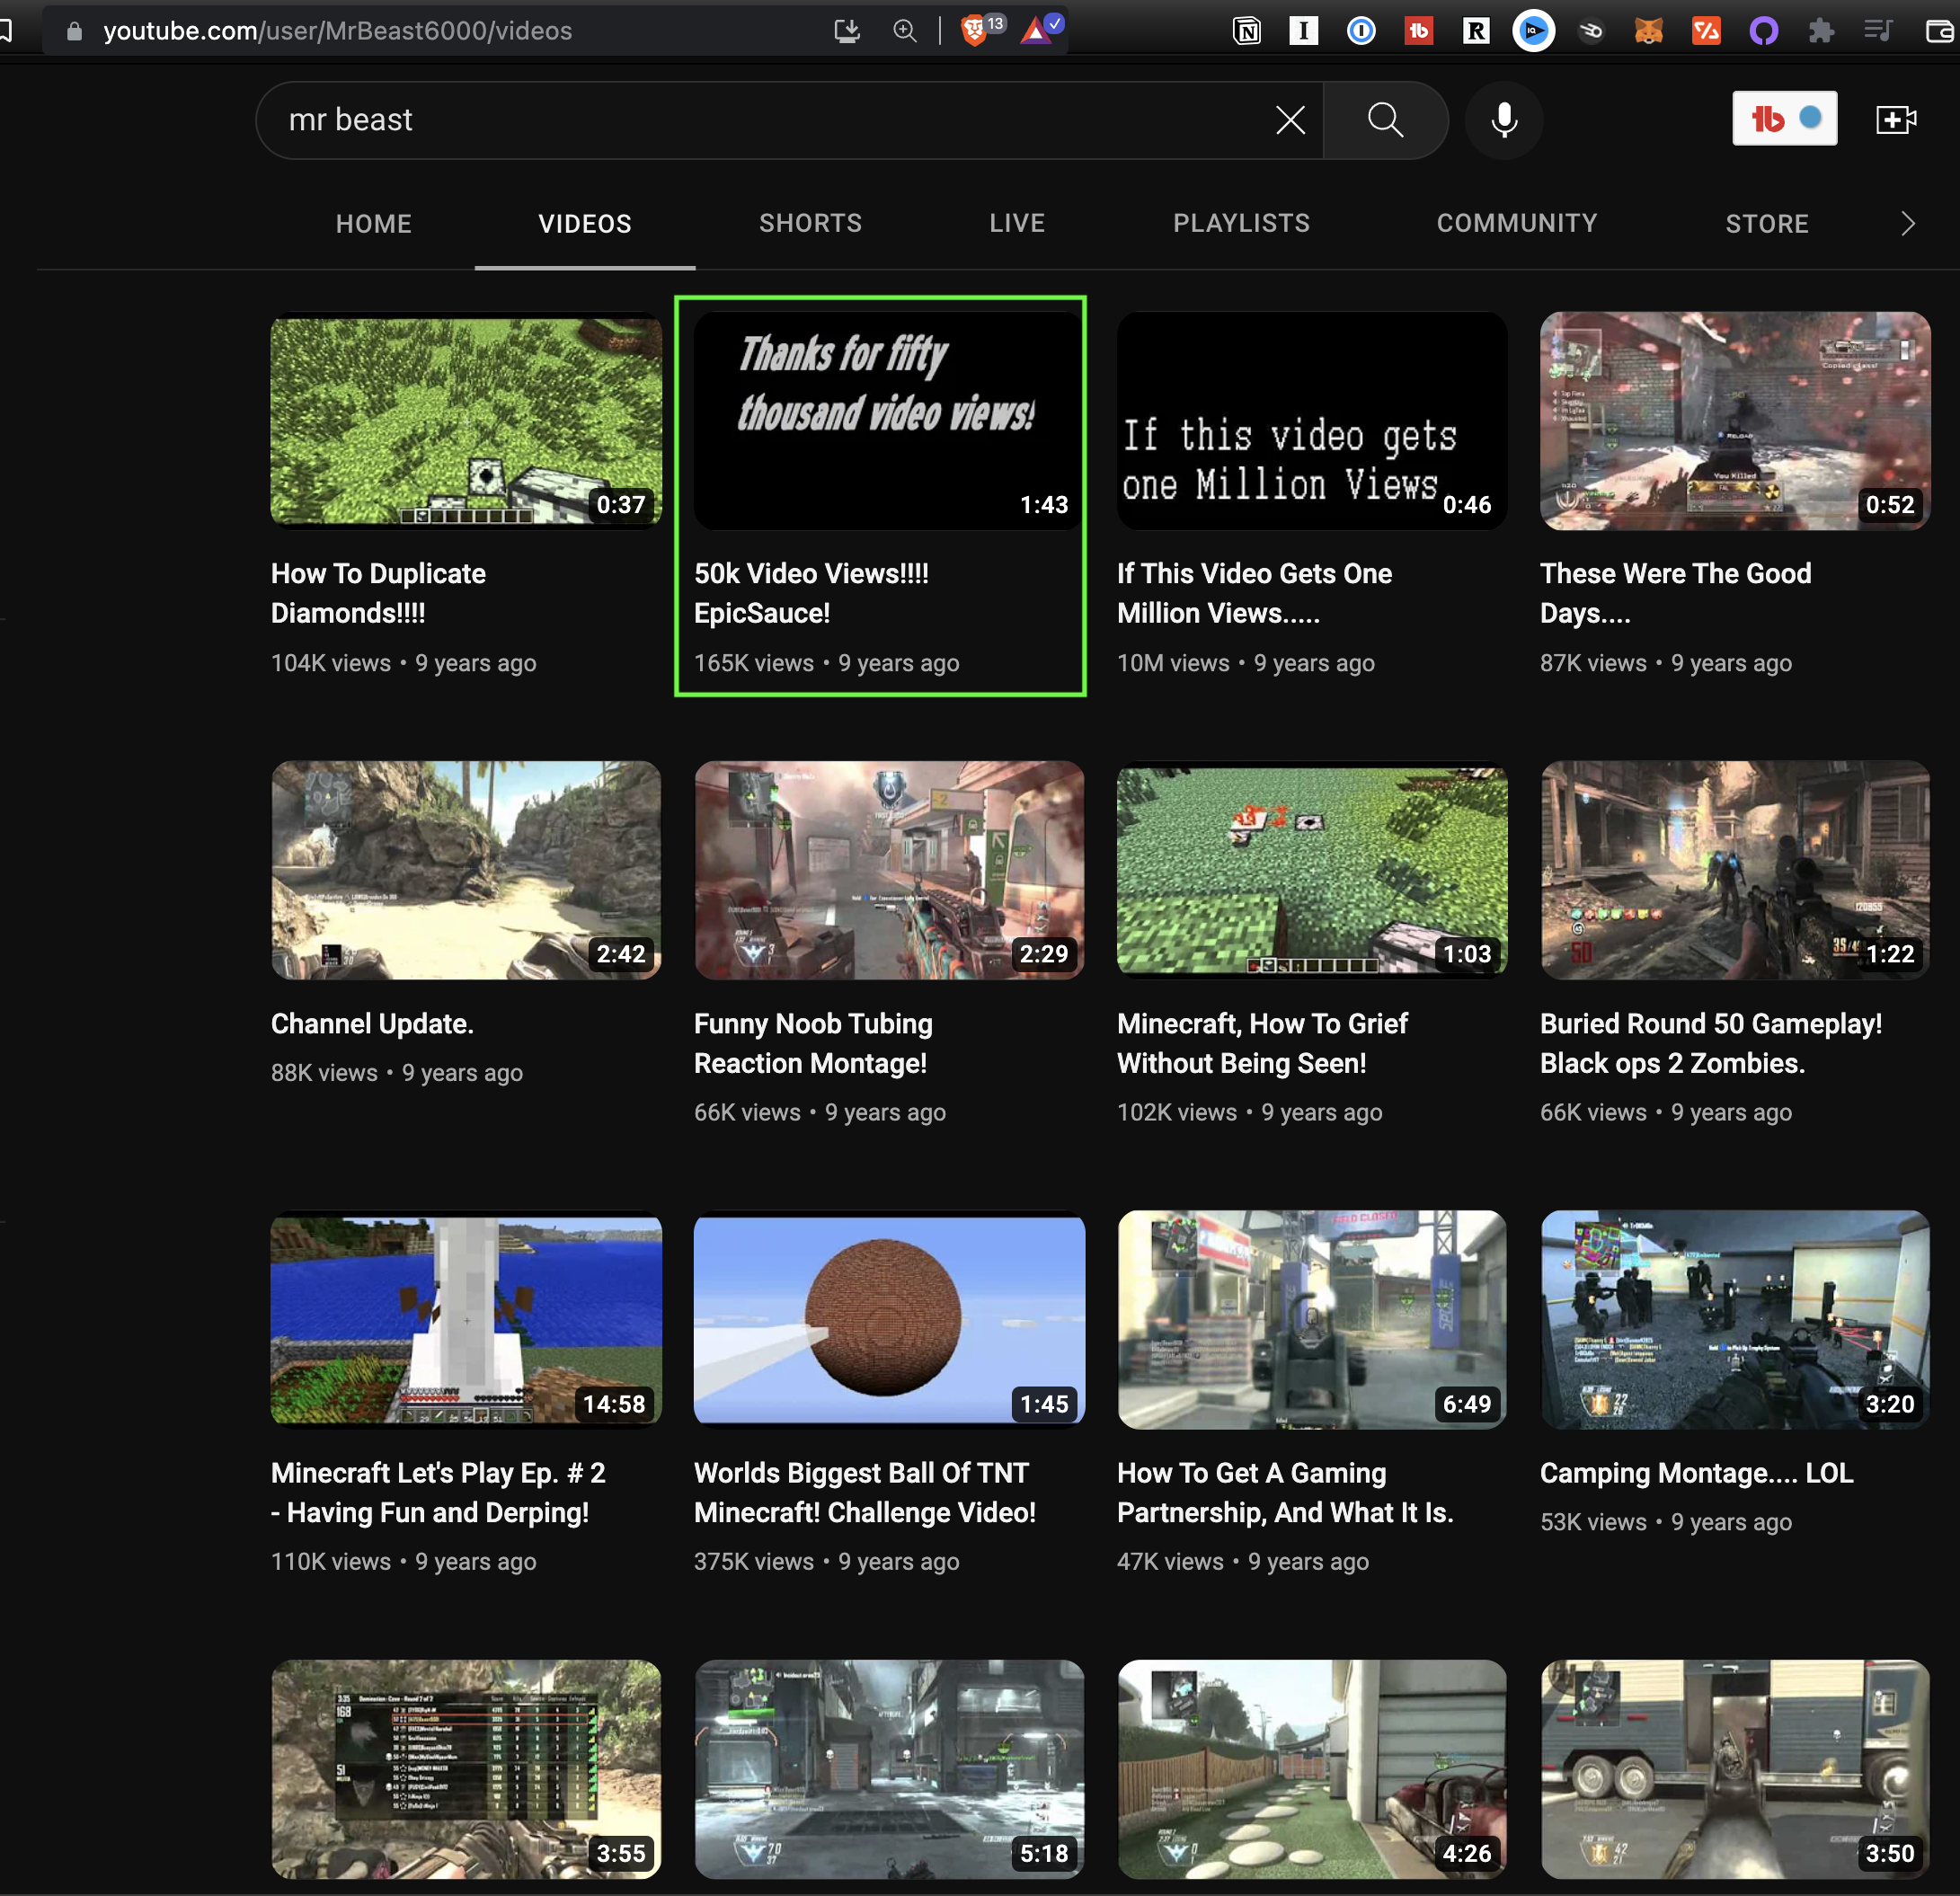
Task: Open 'Camping Montage.... LOL' title
Action: [1696, 1473]
